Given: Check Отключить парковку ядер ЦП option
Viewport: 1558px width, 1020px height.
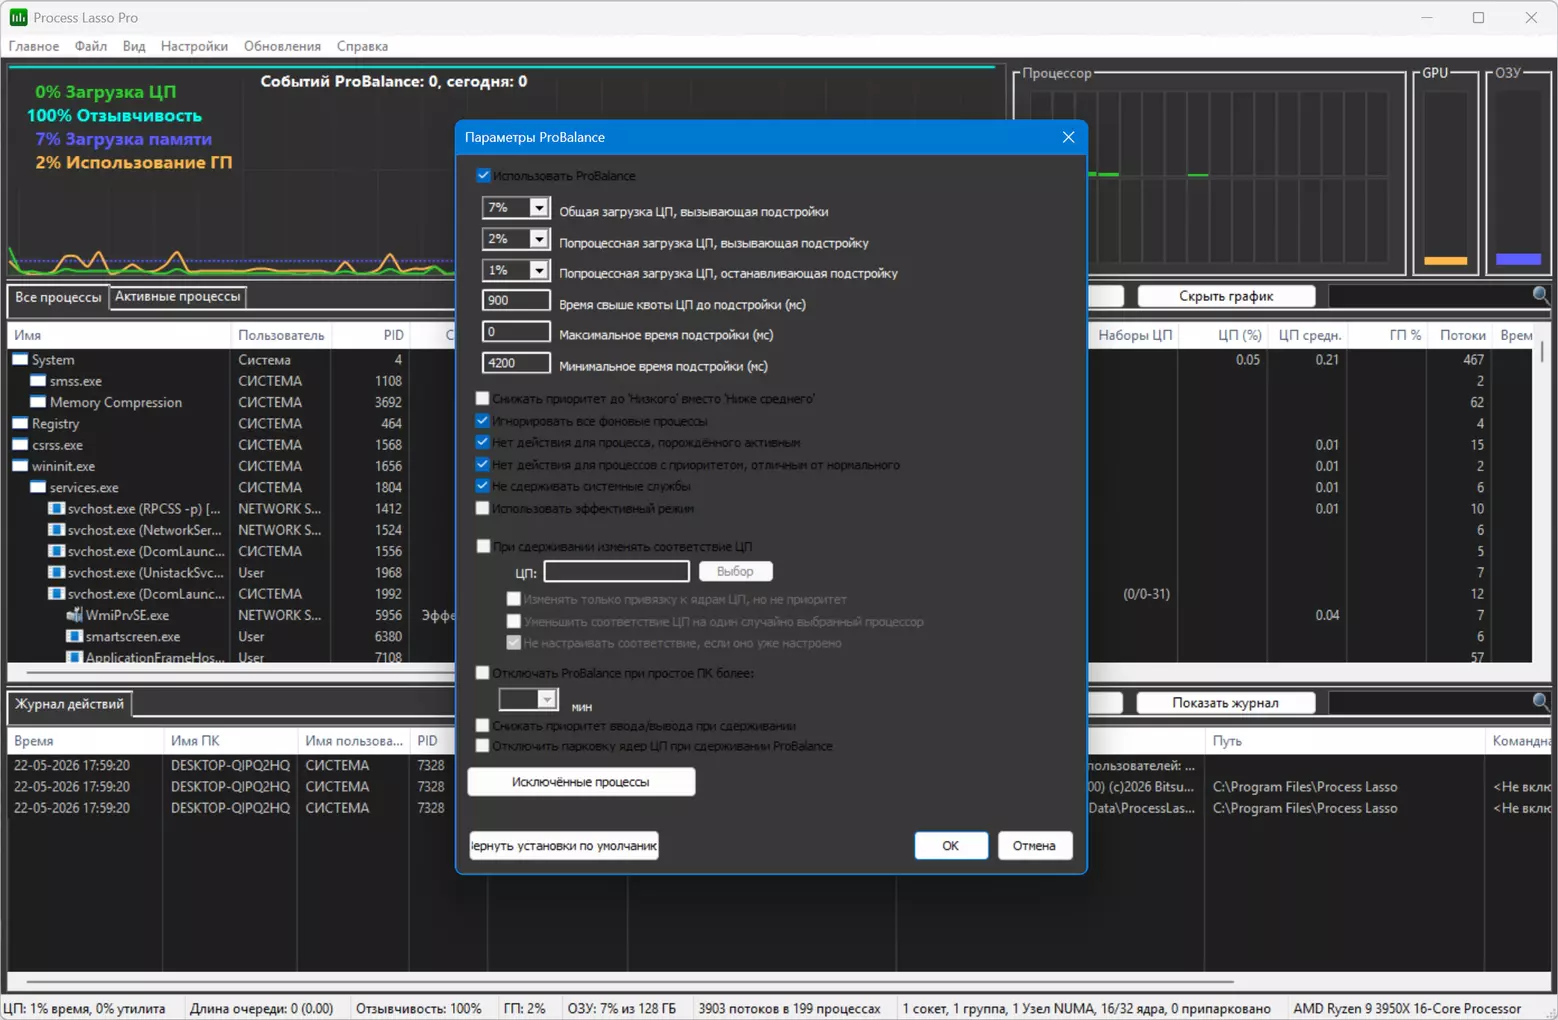Looking at the screenshot, I should click(x=483, y=746).
